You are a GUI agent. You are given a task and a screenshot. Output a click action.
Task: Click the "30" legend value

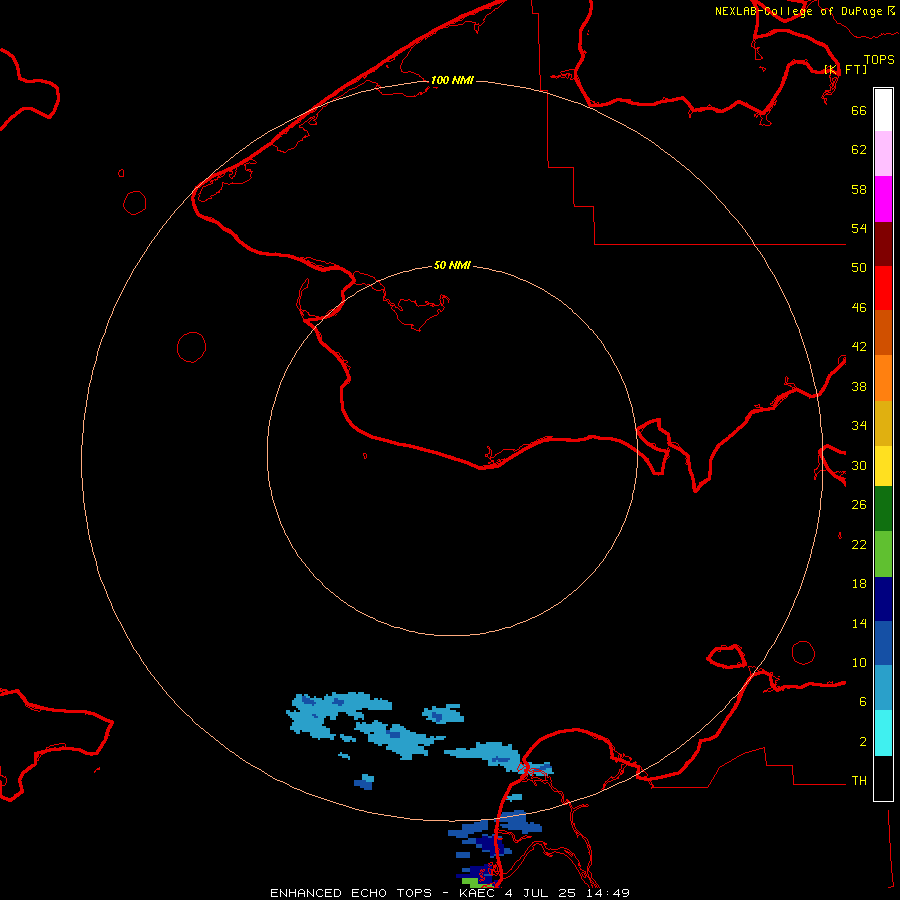(x=859, y=465)
